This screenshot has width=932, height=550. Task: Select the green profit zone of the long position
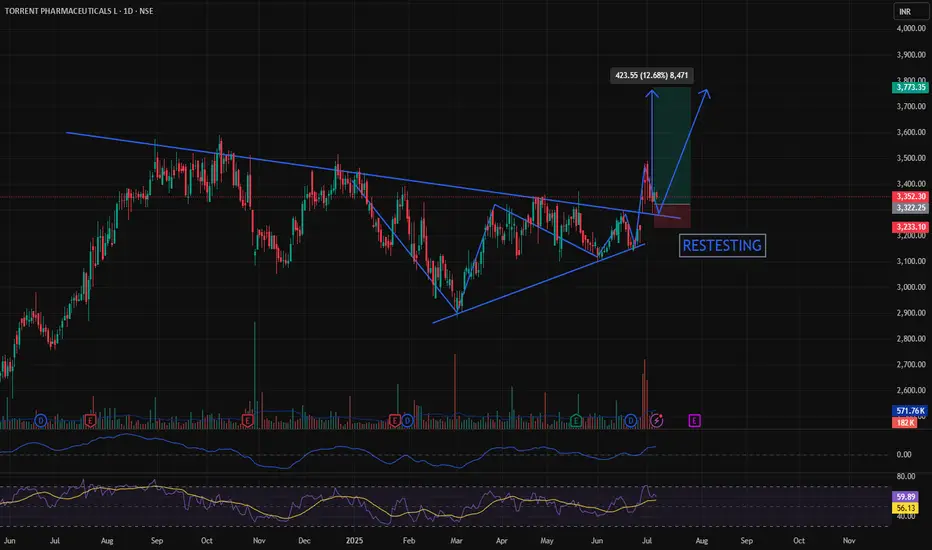pyautogui.click(x=672, y=146)
